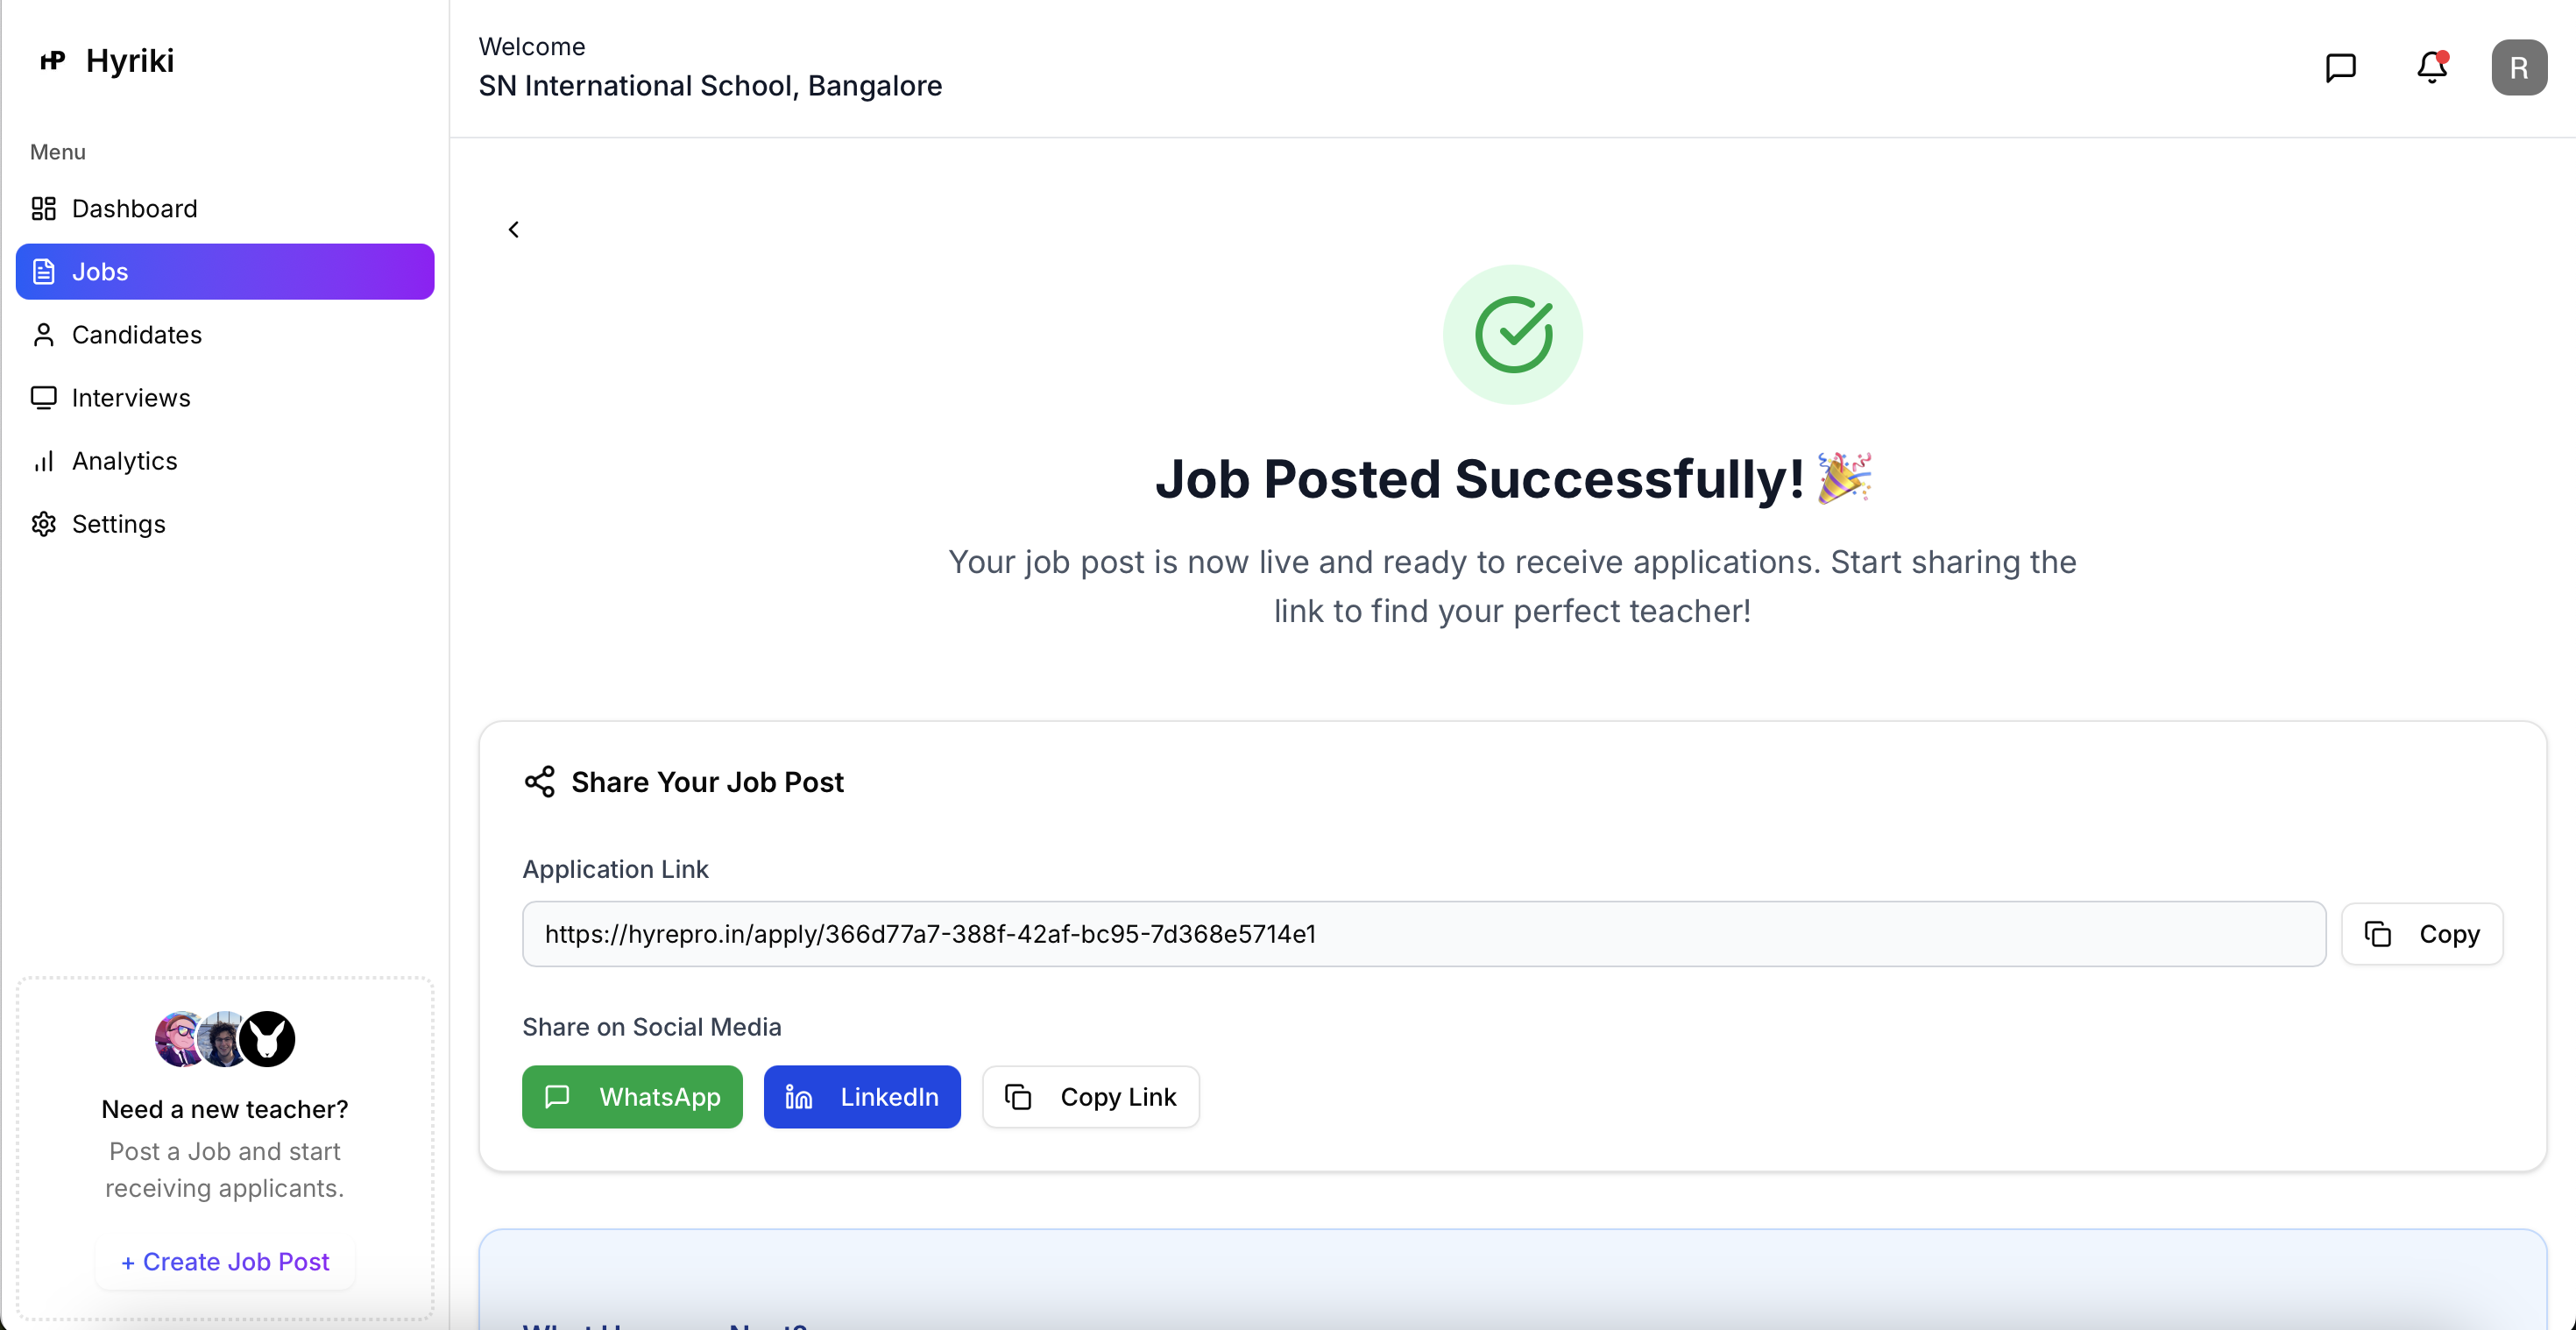Image resolution: width=2576 pixels, height=1330 pixels.
Task: Copy the application link using Copy button
Action: (x=2424, y=933)
